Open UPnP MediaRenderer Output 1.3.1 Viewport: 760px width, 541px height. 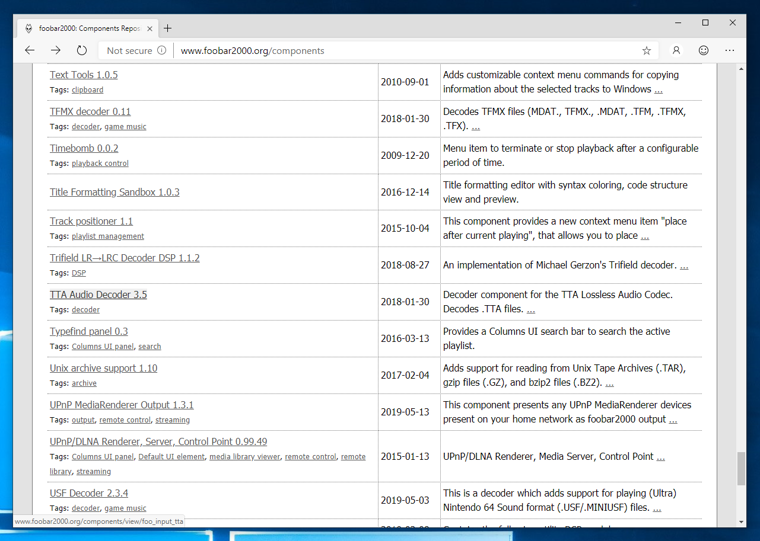pyautogui.click(x=121, y=405)
